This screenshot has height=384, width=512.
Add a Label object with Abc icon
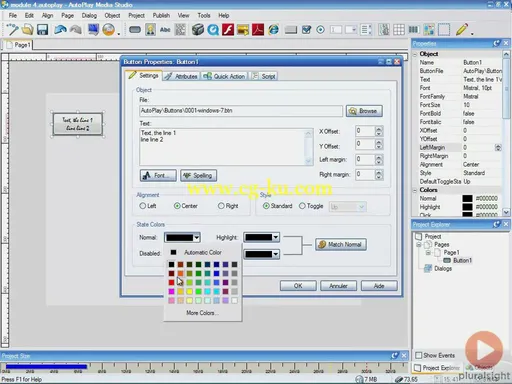click(x=165, y=30)
